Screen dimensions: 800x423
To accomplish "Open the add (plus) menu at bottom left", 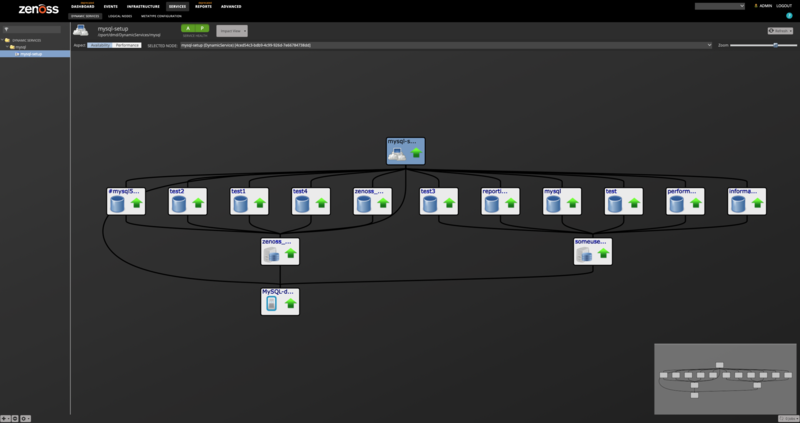I will point(6,418).
